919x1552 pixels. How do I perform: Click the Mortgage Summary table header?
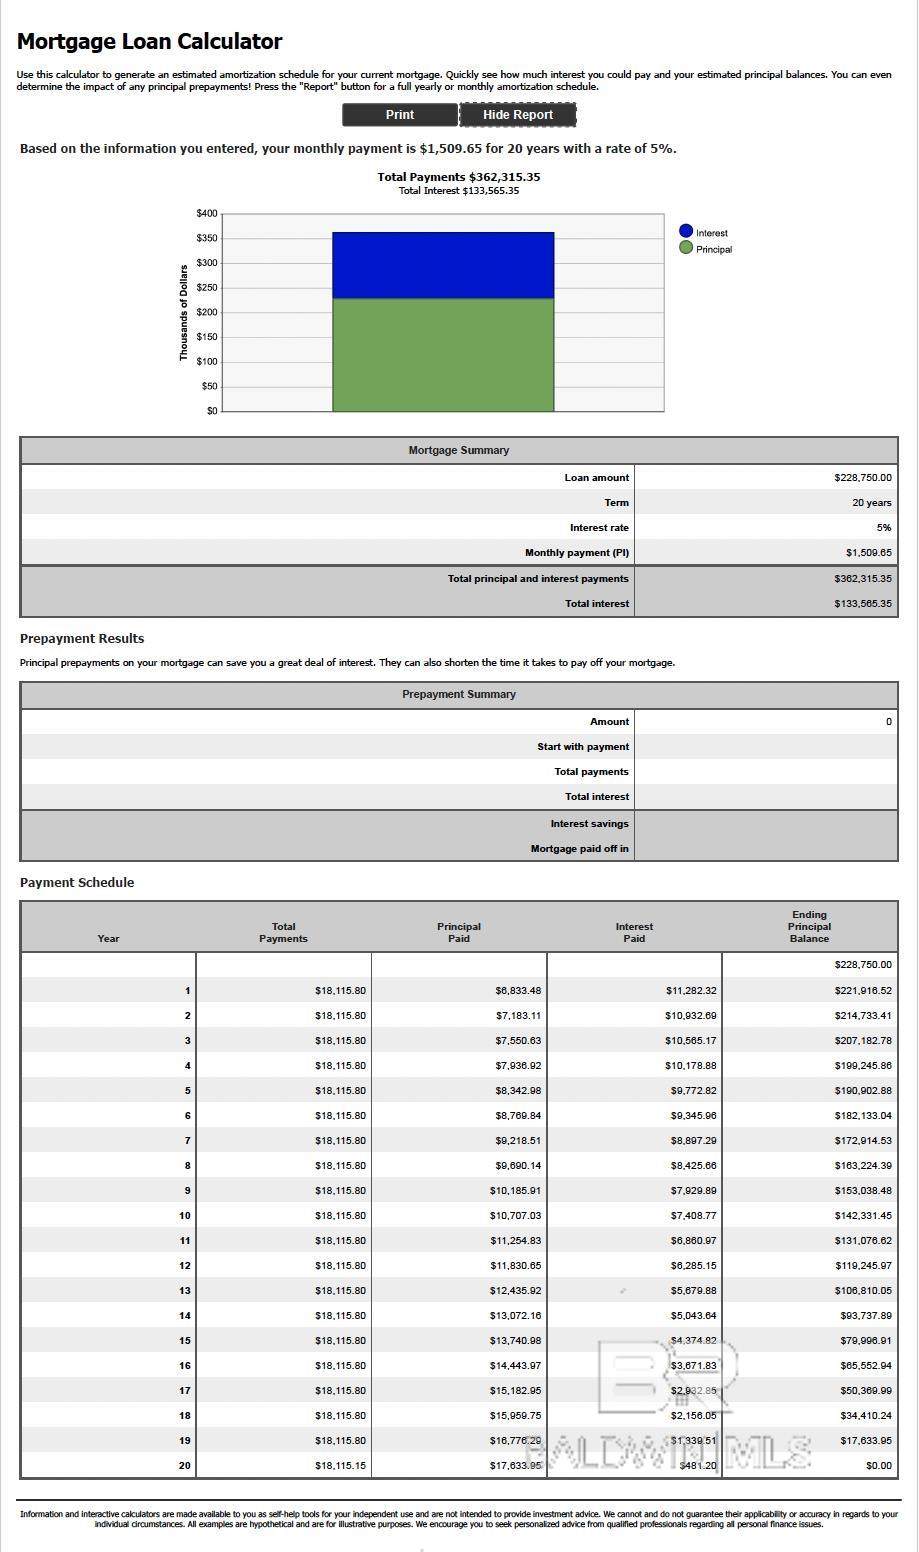click(x=459, y=450)
